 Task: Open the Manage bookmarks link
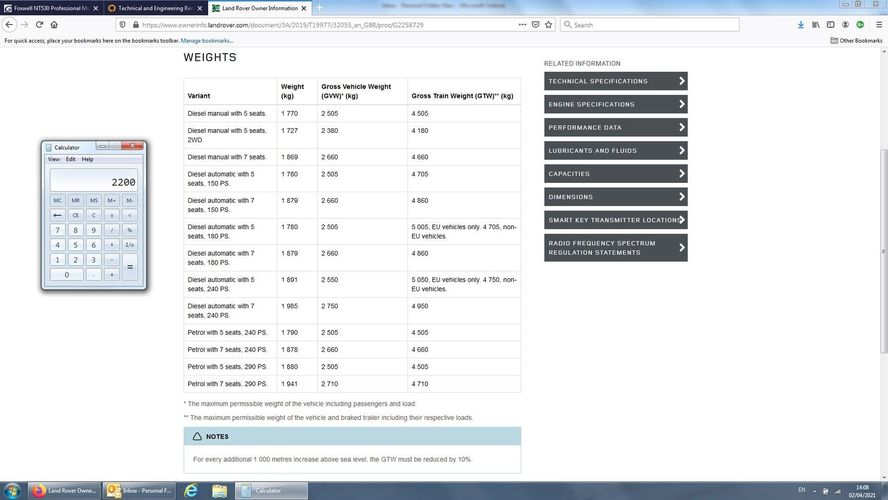pyautogui.click(x=207, y=41)
